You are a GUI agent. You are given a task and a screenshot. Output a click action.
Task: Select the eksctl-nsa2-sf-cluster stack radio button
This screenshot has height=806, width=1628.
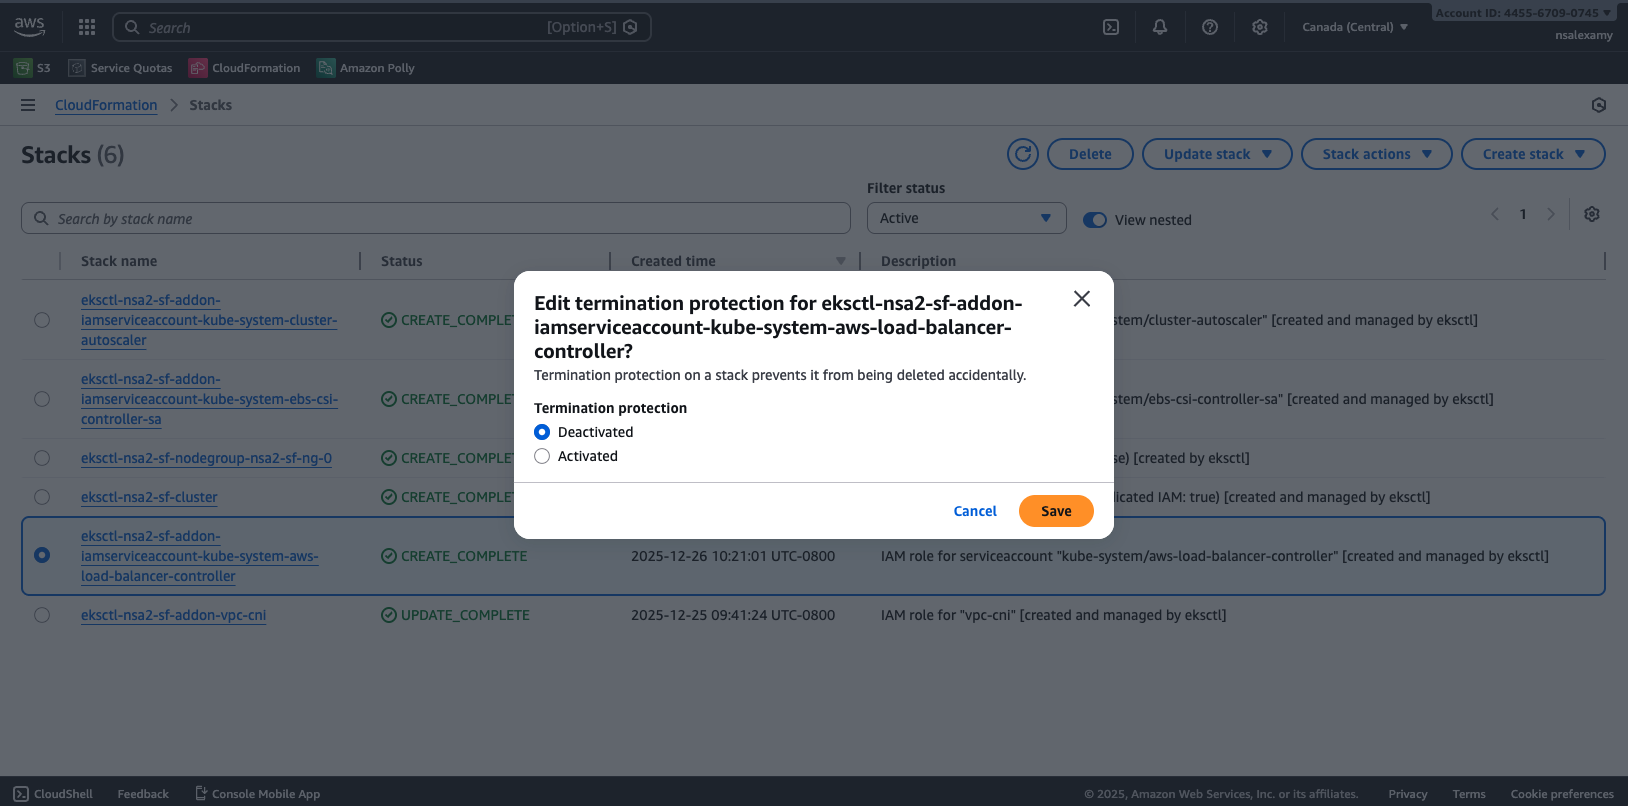(x=42, y=497)
